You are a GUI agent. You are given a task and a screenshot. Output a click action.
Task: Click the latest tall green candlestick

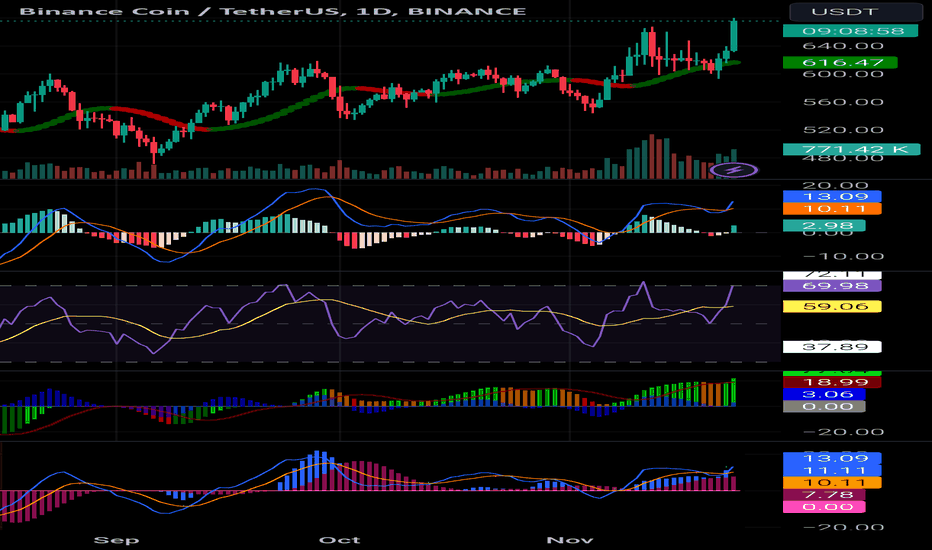(x=734, y=36)
